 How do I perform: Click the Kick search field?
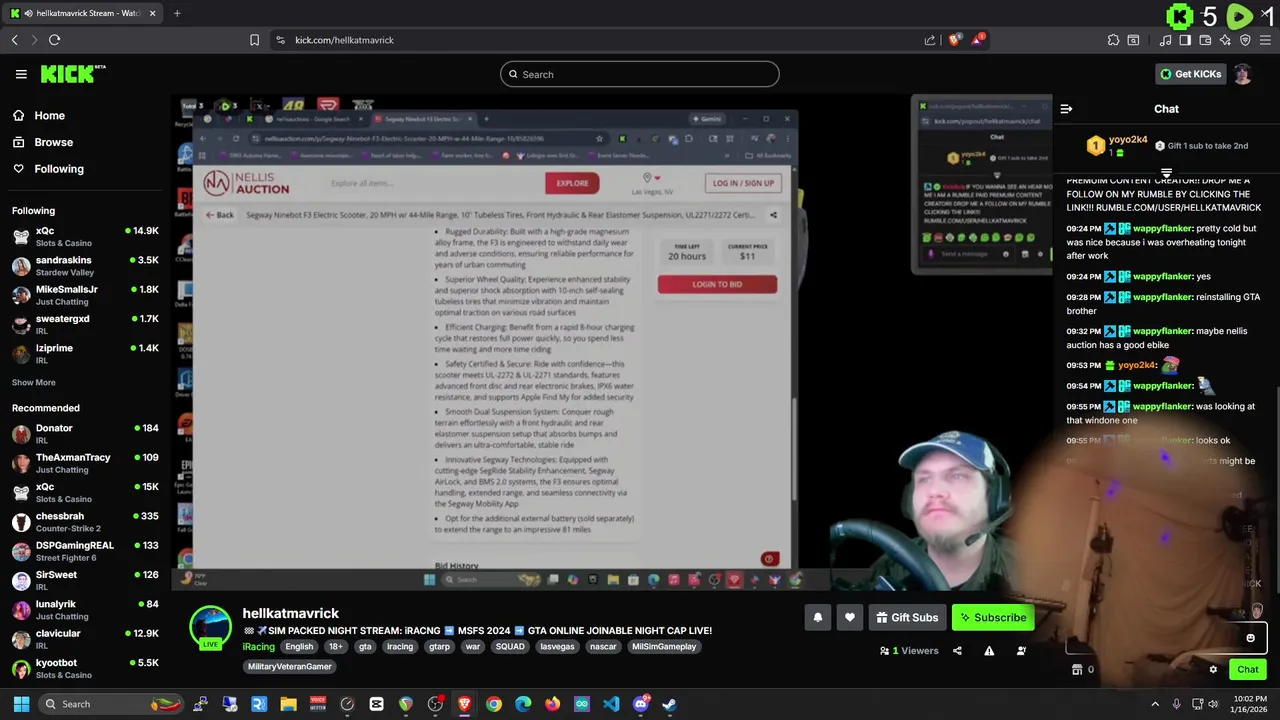(x=640, y=74)
